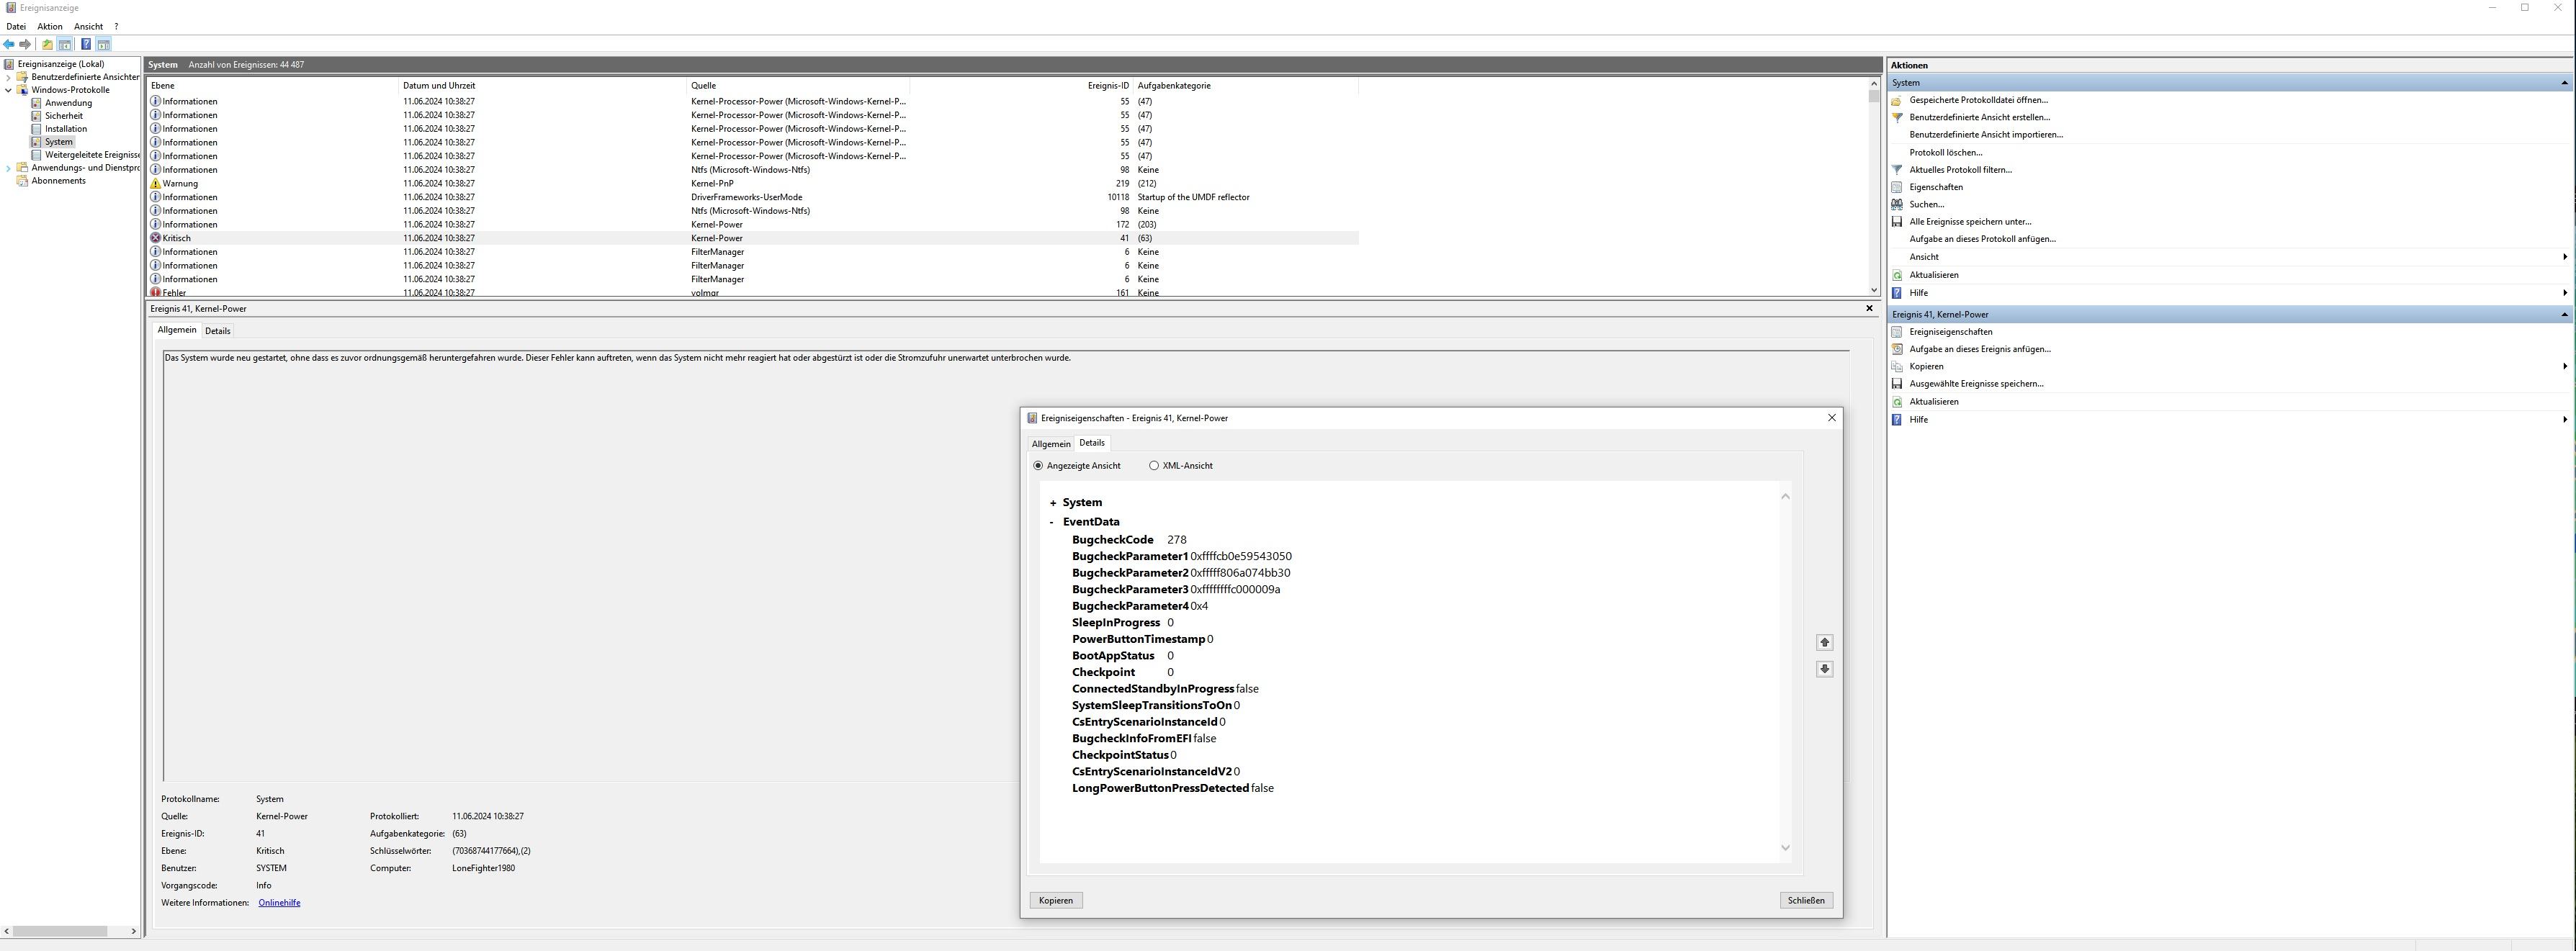Select the Angezeigte Ansicht radio button
The width and height of the screenshot is (2576, 951).
[x=1038, y=466]
